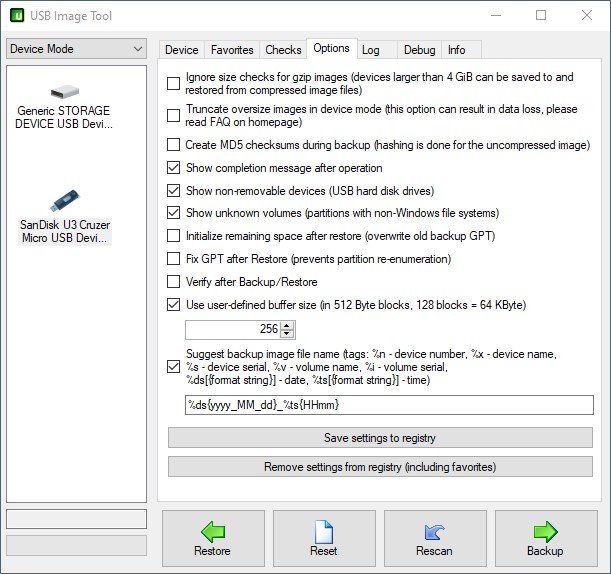This screenshot has width=611, height=574.
Task: Close the USB Image Tool window
Action: [x=587, y=16]
